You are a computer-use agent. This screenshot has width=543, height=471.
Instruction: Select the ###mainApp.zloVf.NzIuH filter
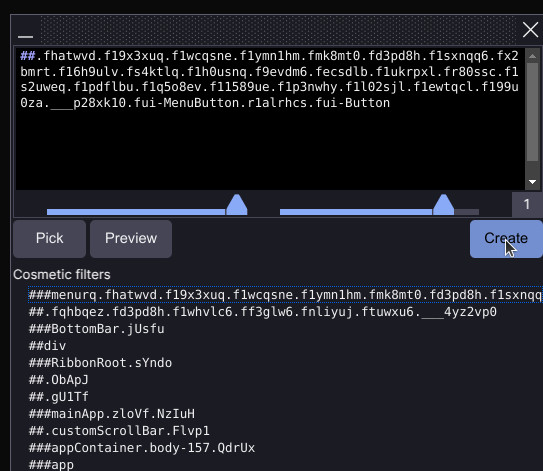[112, 414]
